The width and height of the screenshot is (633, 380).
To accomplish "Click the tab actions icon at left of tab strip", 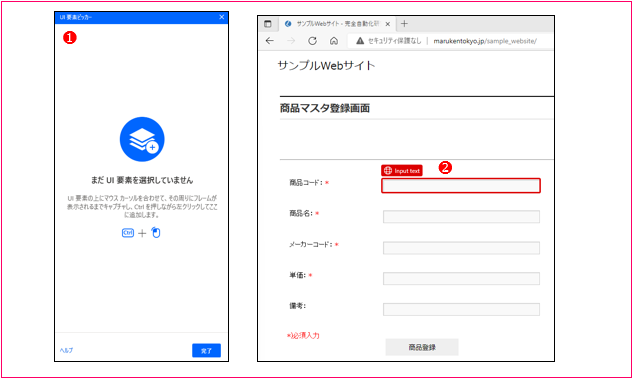I will (268, 24).
